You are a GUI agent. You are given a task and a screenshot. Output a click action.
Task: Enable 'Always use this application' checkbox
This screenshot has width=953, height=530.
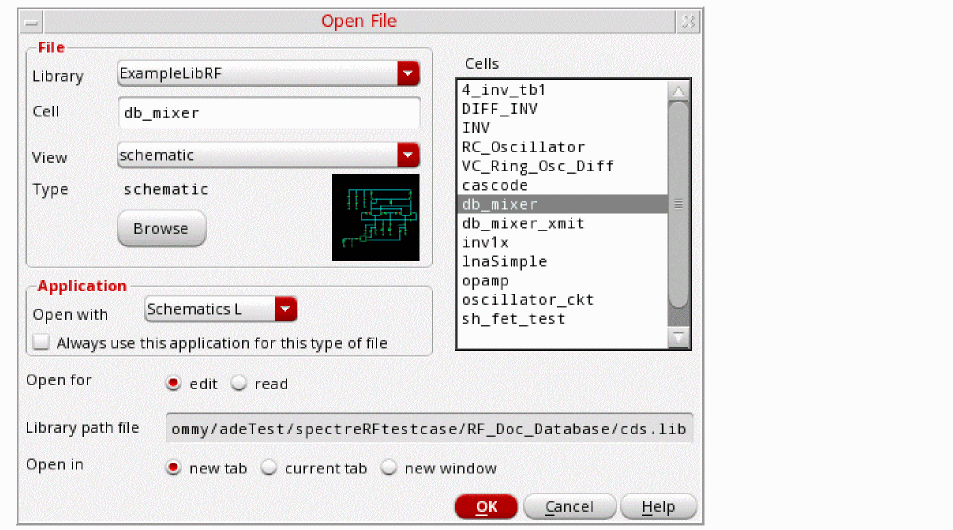point(41,342)
